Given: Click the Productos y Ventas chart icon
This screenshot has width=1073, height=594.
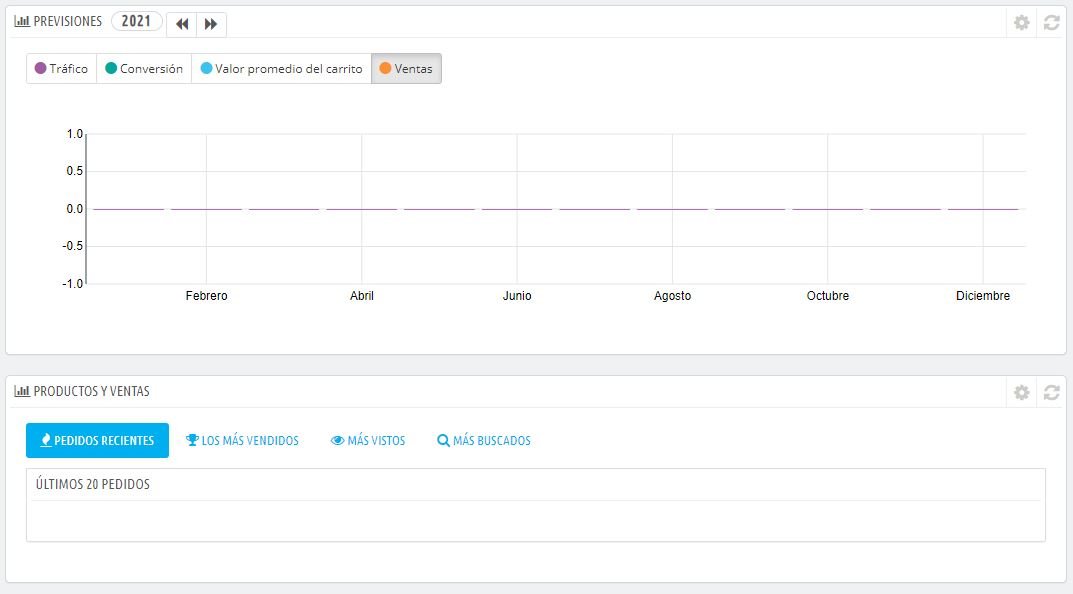Looking at the screenshot, I should click(22, 391).
